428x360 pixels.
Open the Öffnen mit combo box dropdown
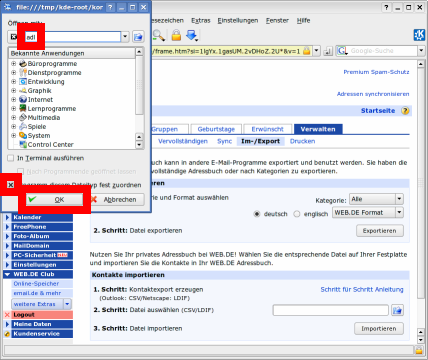[x=125, y=37]
